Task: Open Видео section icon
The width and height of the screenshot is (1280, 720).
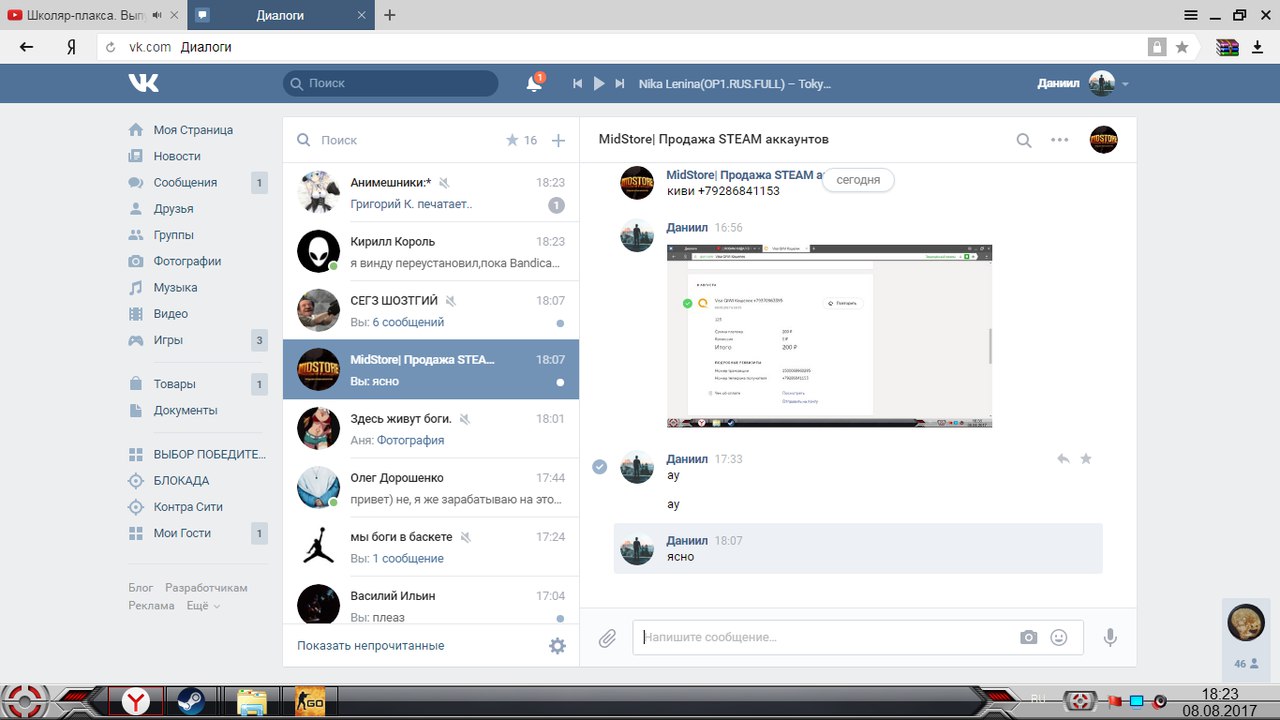Action: point(136,314)
